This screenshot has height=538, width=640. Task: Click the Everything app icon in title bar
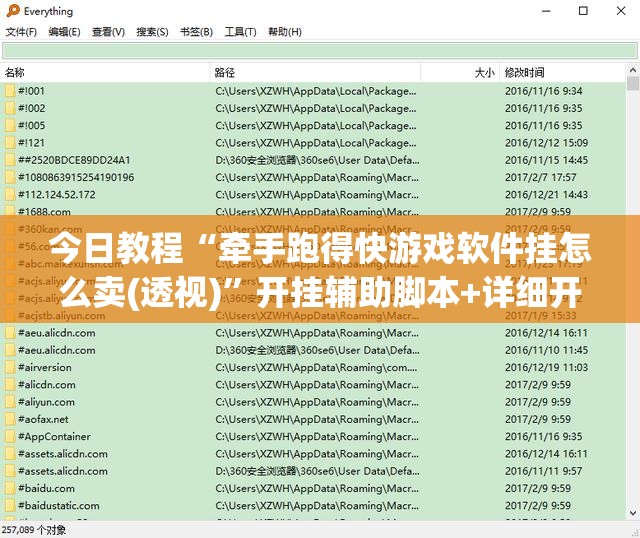click(13, 11)
